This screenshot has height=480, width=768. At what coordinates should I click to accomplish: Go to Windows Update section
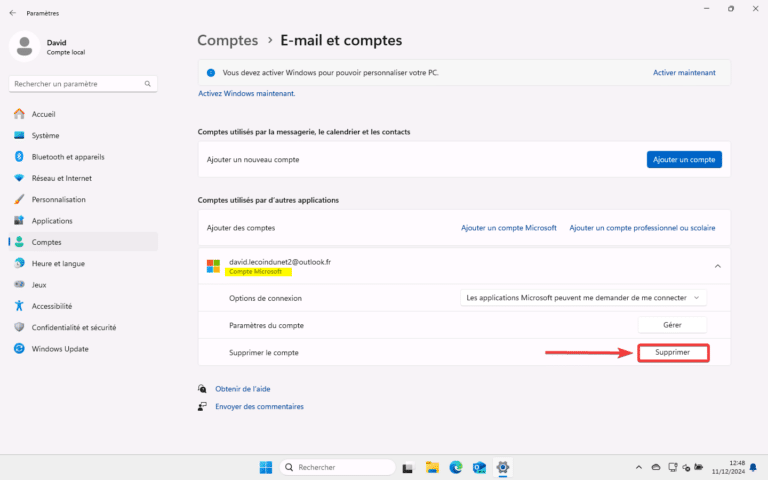click(x=59, y=348)
